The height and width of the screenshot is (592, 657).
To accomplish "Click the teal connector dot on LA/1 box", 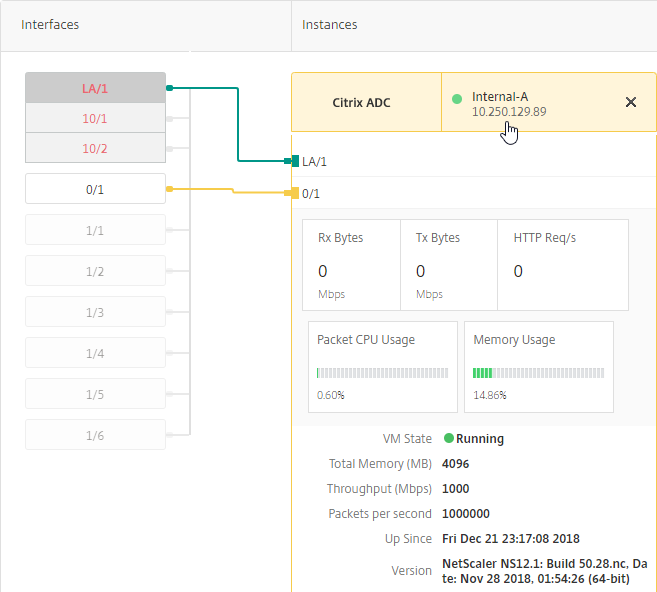I will tap(169, 88).
